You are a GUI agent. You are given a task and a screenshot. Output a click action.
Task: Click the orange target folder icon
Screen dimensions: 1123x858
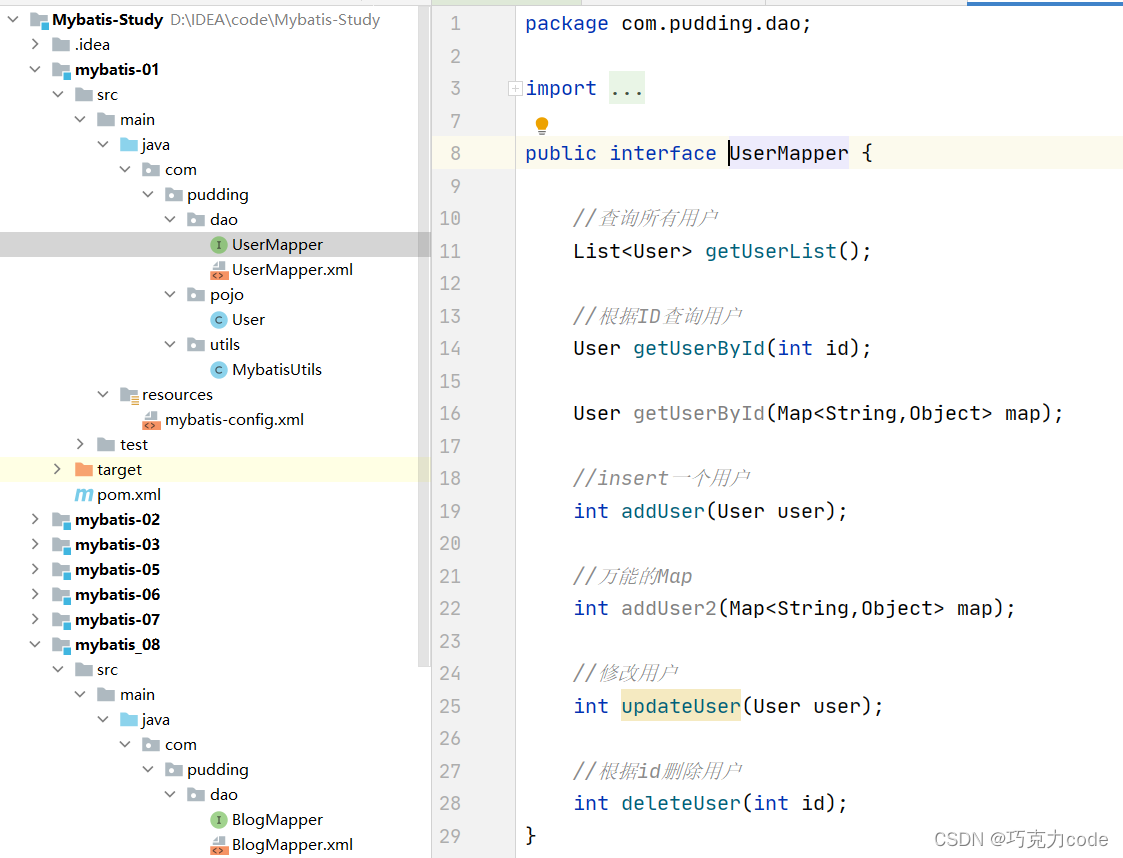point(84,470)
